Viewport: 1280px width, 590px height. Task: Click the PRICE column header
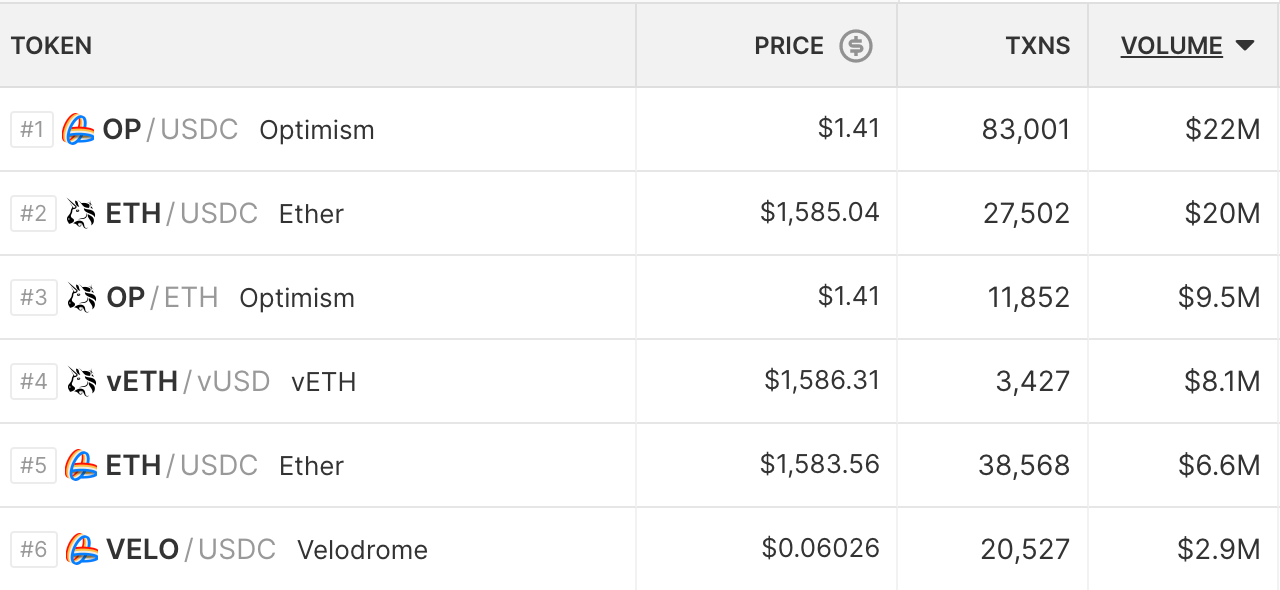789,46
